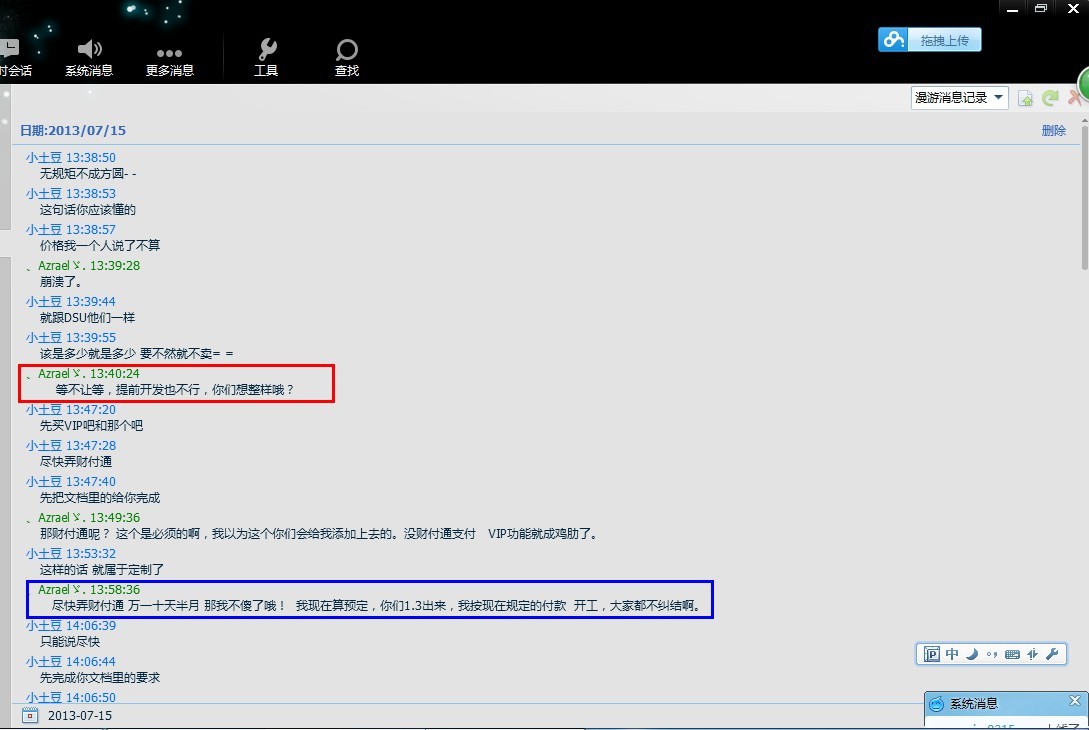Image resolution: width=1089 pixels, height=730 pixels.
Task: Open the calendar date picker icon
Action: (x=30, y=715)
